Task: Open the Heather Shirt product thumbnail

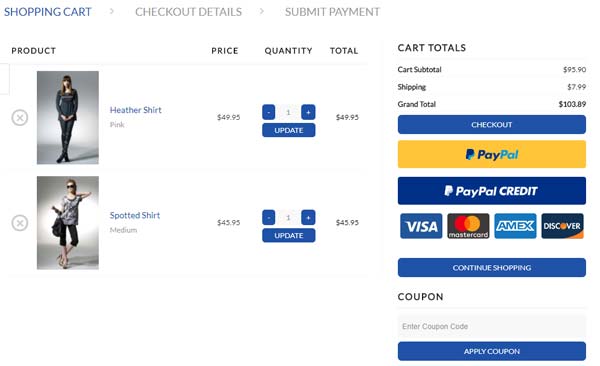Action: 68,118
